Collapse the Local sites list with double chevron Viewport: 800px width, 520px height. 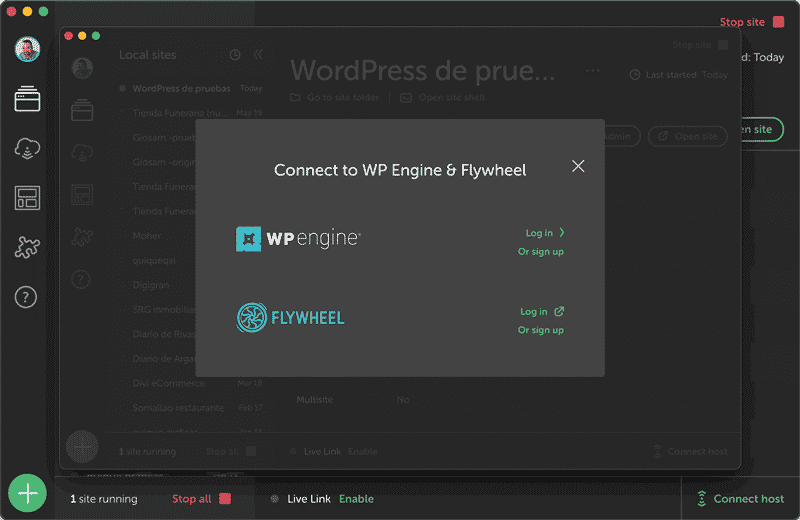pos(258,55)
